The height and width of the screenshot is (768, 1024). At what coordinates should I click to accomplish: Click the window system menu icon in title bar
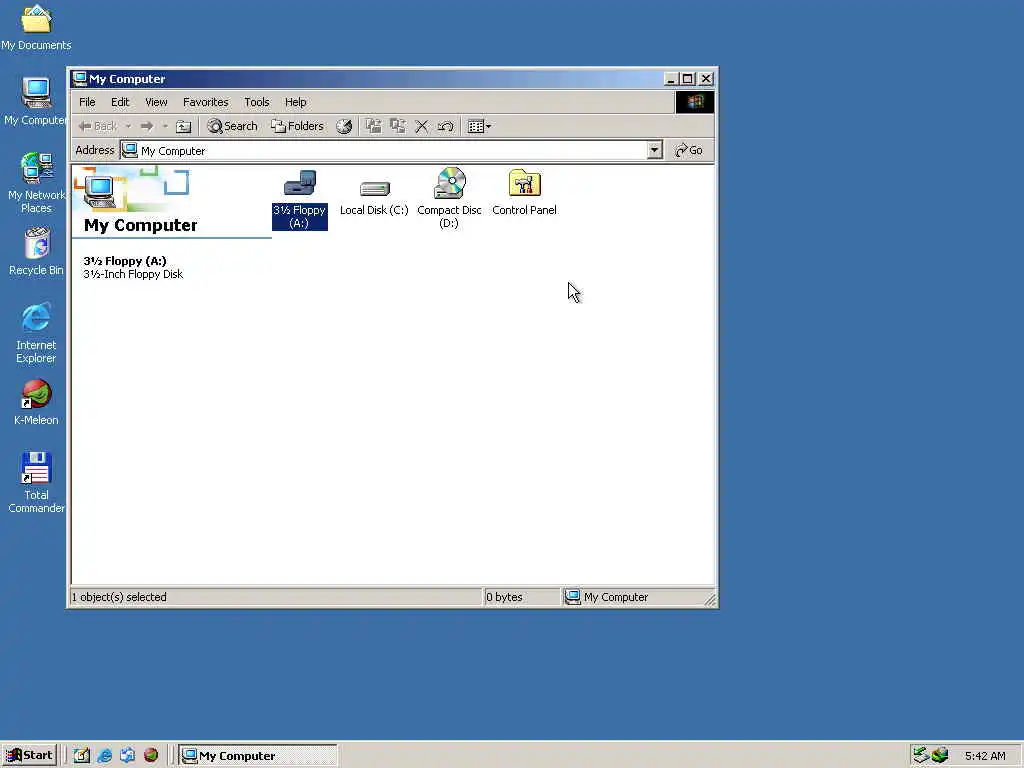[x=80, y=79]
